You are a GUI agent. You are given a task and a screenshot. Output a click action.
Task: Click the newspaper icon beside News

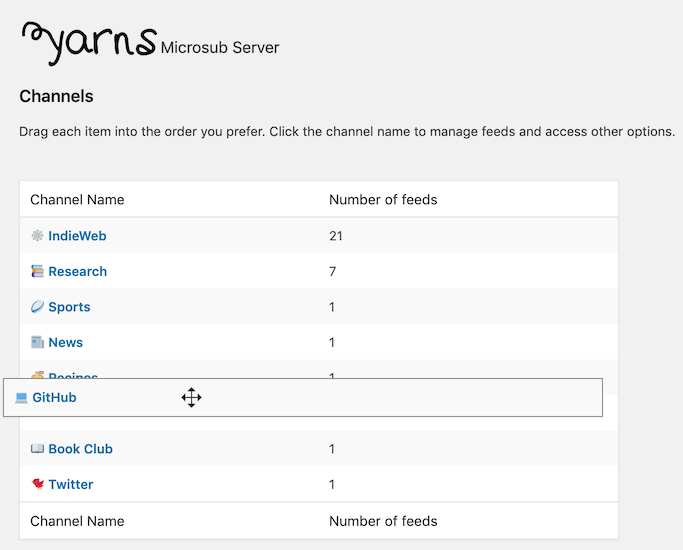[37, 342]
